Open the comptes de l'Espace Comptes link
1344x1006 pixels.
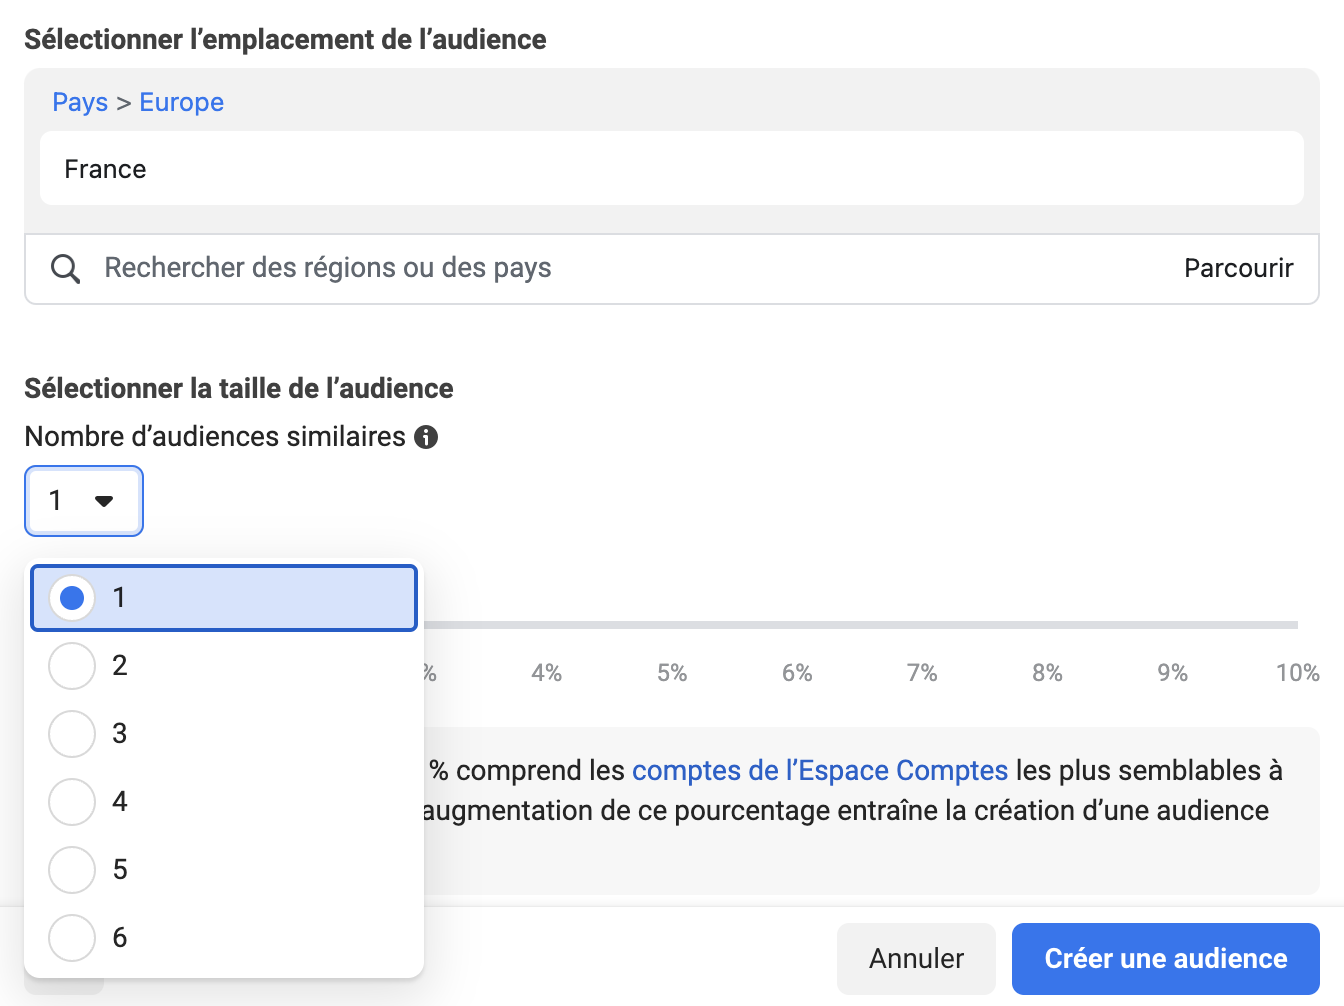819,771
